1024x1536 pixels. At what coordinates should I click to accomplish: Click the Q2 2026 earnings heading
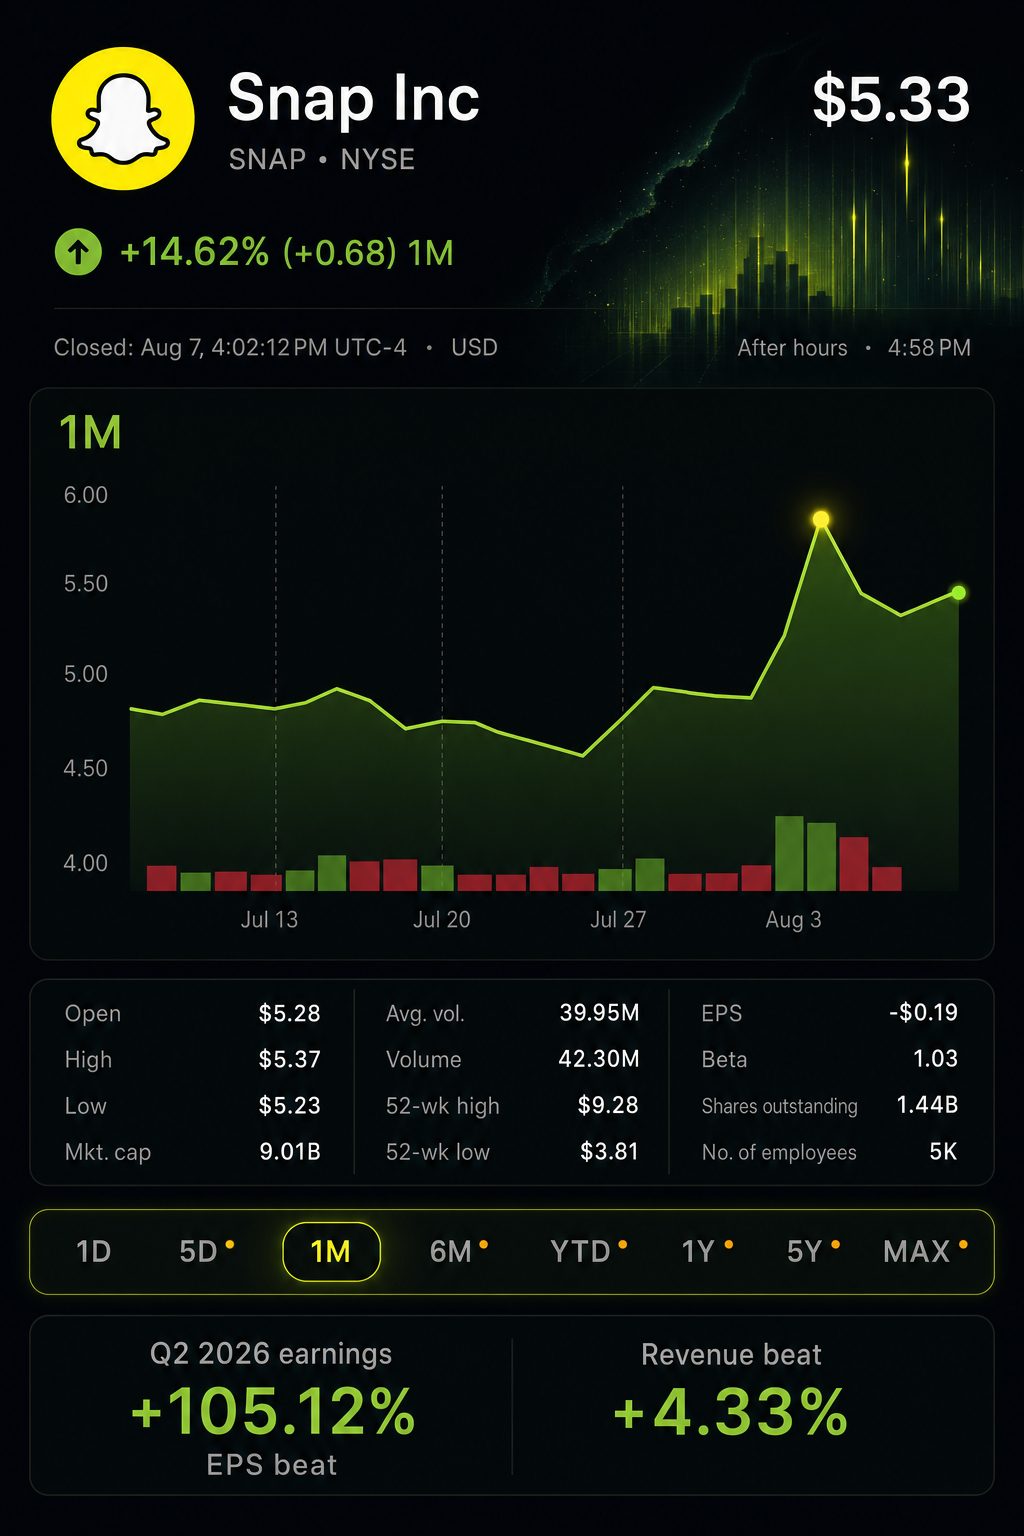(271, 1354)
